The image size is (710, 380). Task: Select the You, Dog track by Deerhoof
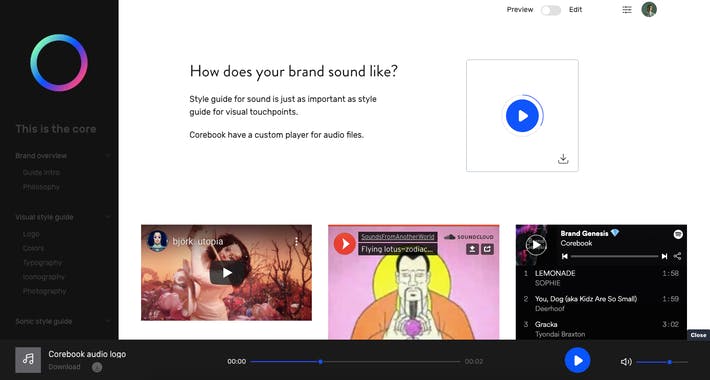[601, 303]
